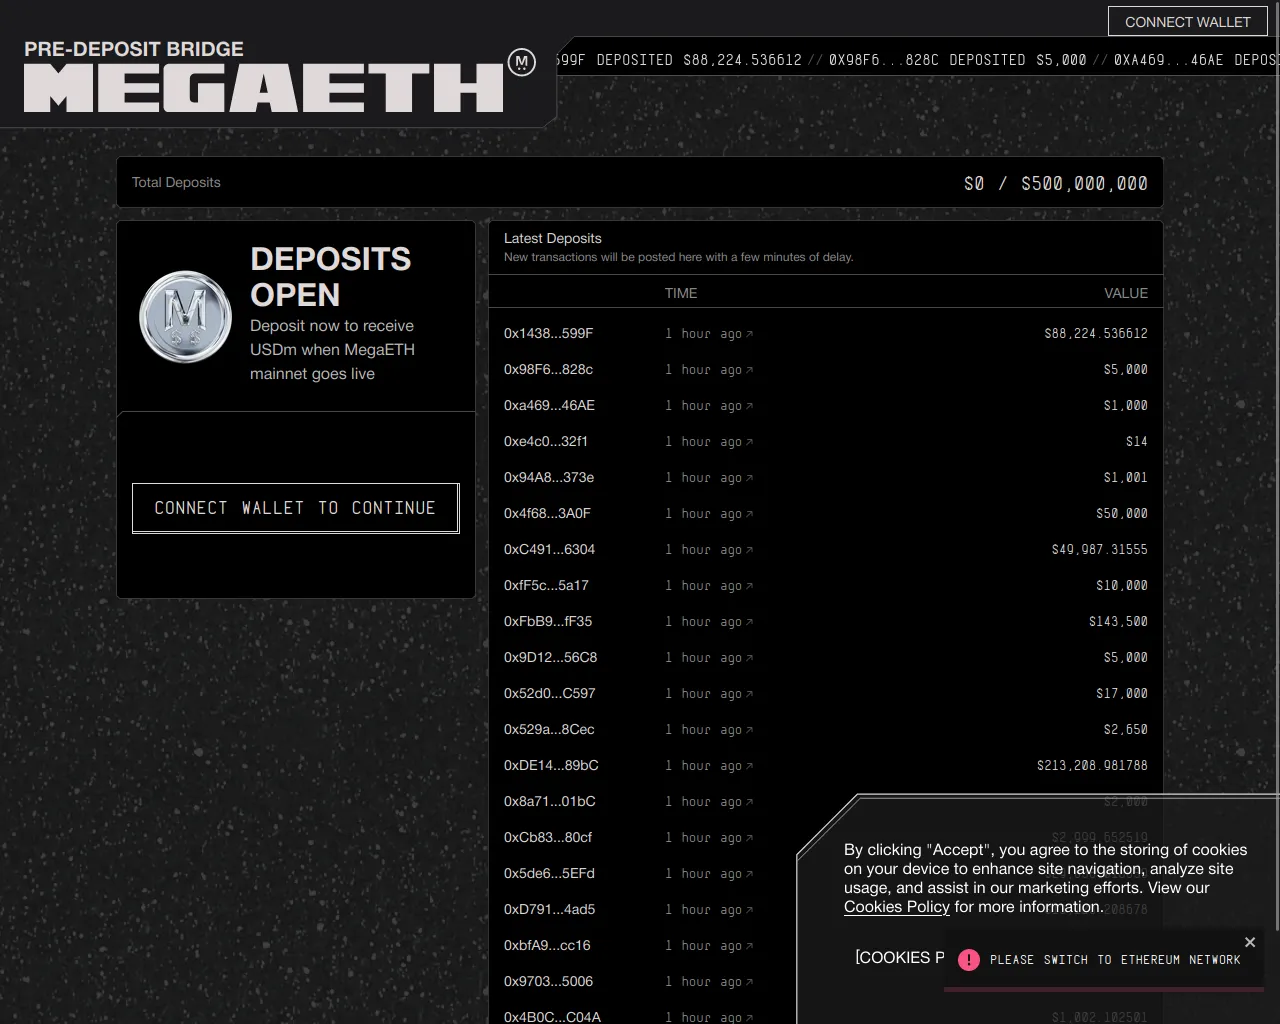Image resolution: width=1280 pixels, height=1024 pixels.
Task: Click the Total Deposits progress bar
Action: 639,182
